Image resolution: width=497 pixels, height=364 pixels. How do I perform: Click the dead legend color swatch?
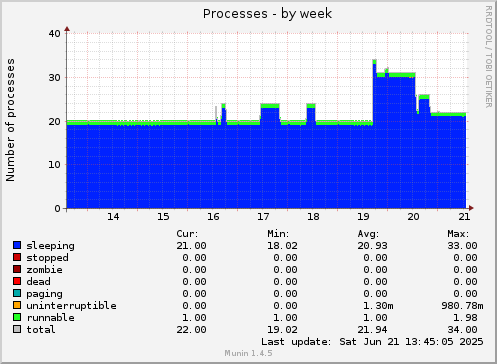click(x=17, y=281)
